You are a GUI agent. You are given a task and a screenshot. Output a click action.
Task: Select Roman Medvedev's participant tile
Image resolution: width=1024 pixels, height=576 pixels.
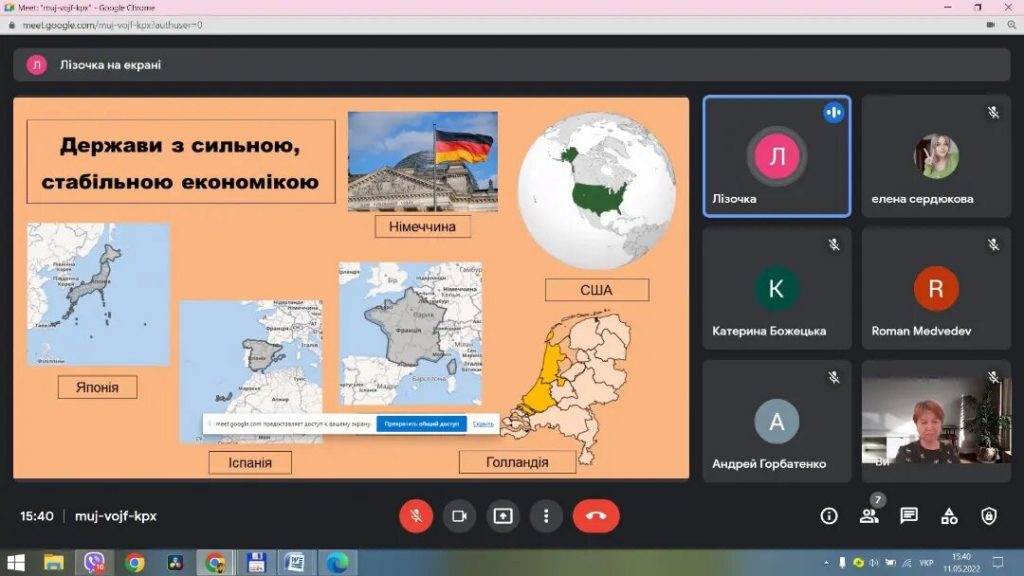tap(936, 289)
